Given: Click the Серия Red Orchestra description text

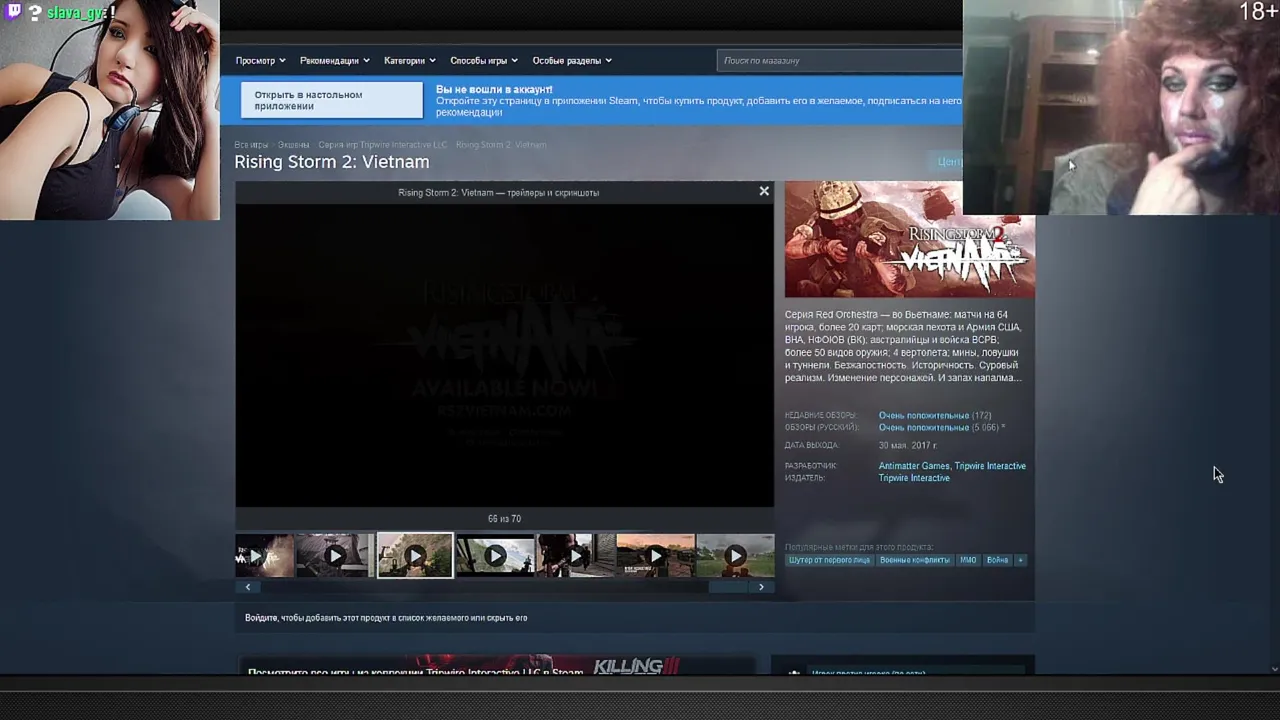Looking at the screenshot, I should coord(904,346).
